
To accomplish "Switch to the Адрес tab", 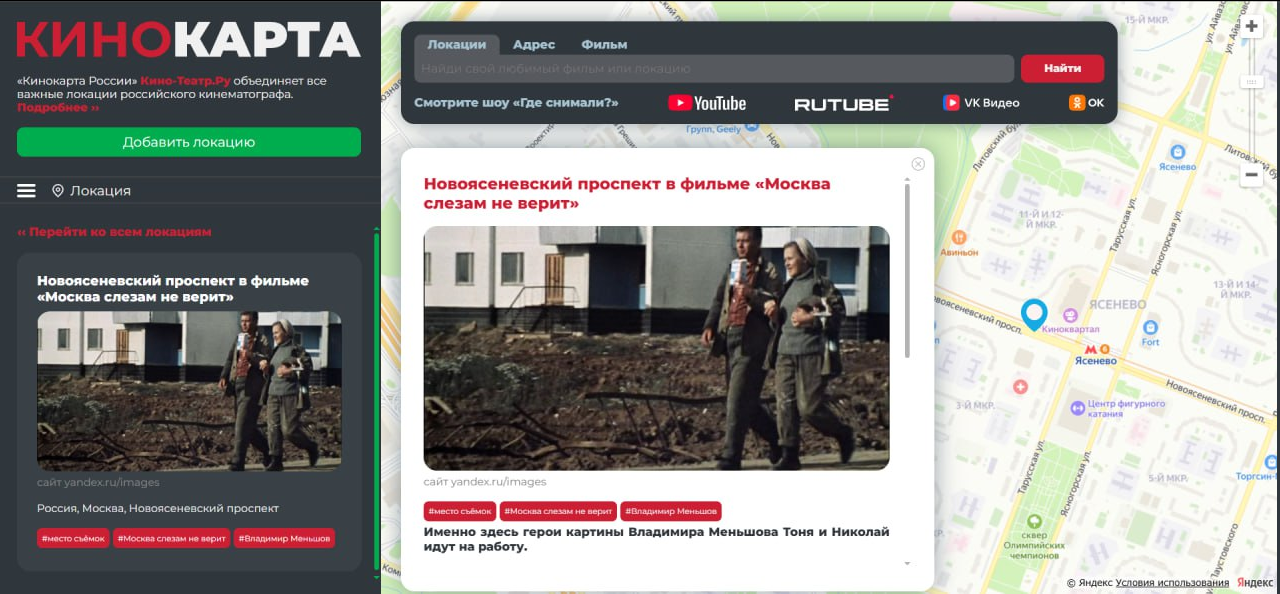I will pyautogui.click(x=534, y=44).
